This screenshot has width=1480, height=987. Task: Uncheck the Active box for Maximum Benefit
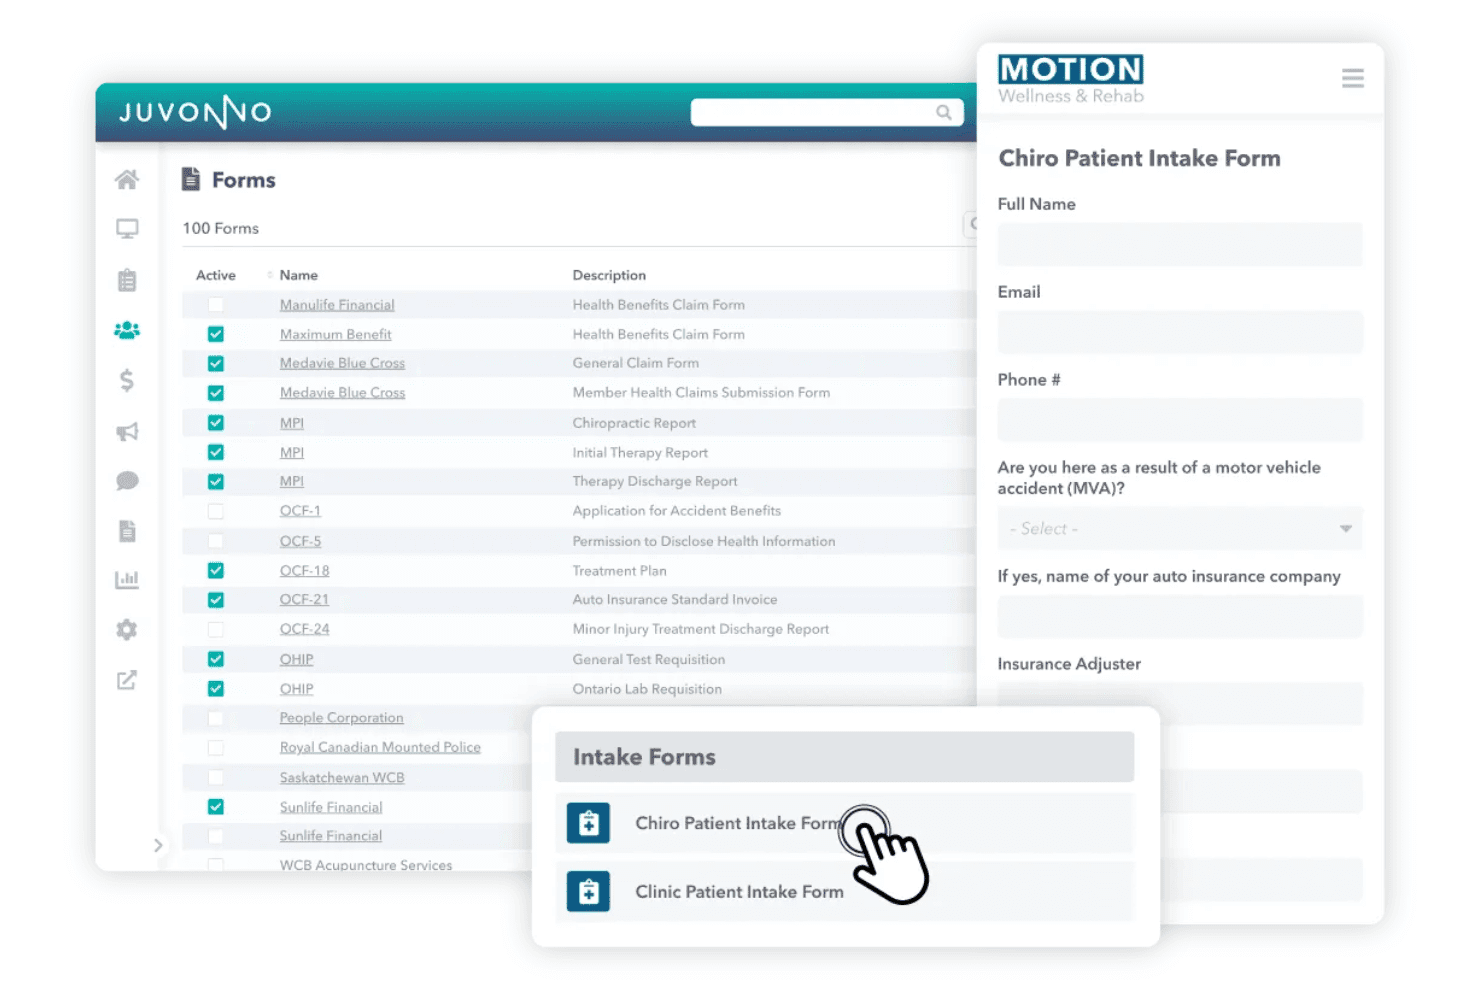click(216, 334)
